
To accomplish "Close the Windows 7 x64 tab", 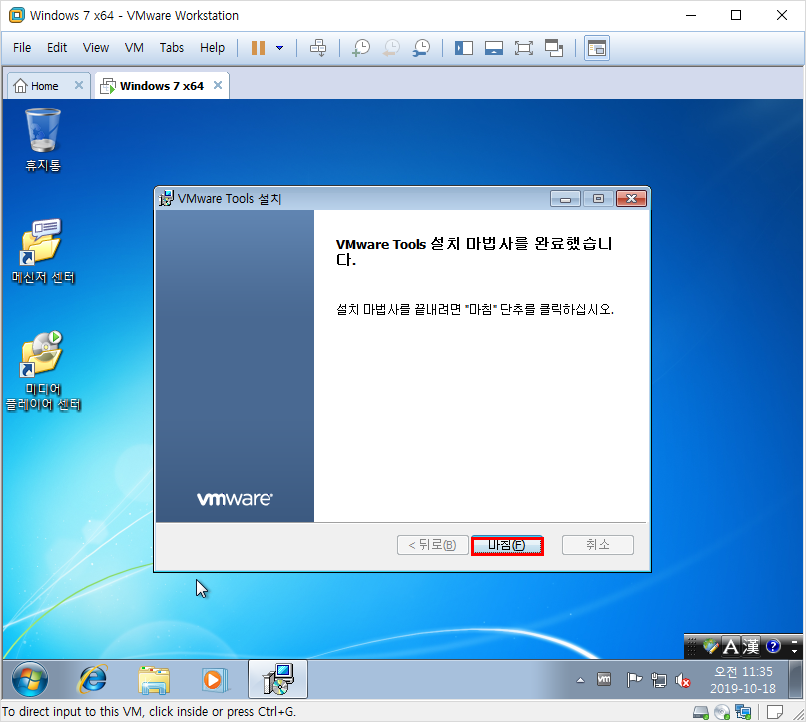I will coord(218,85).
